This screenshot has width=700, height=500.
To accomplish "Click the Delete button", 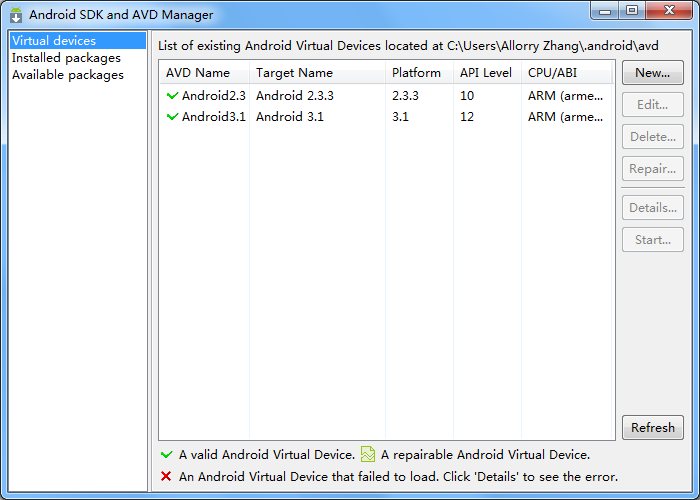I will (x=653, y=137).
